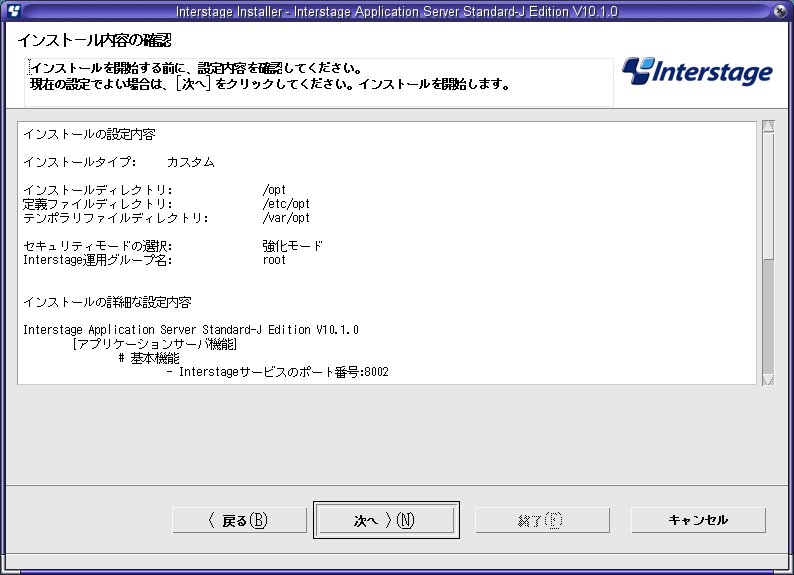Viewport: 794px width, 575px height.
Task: Click the scrollbar up arrow
Action: [x=768, y=127]
